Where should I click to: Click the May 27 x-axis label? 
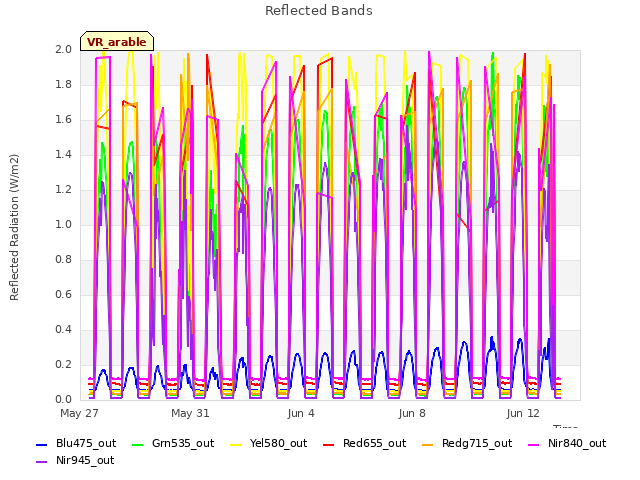79,413
